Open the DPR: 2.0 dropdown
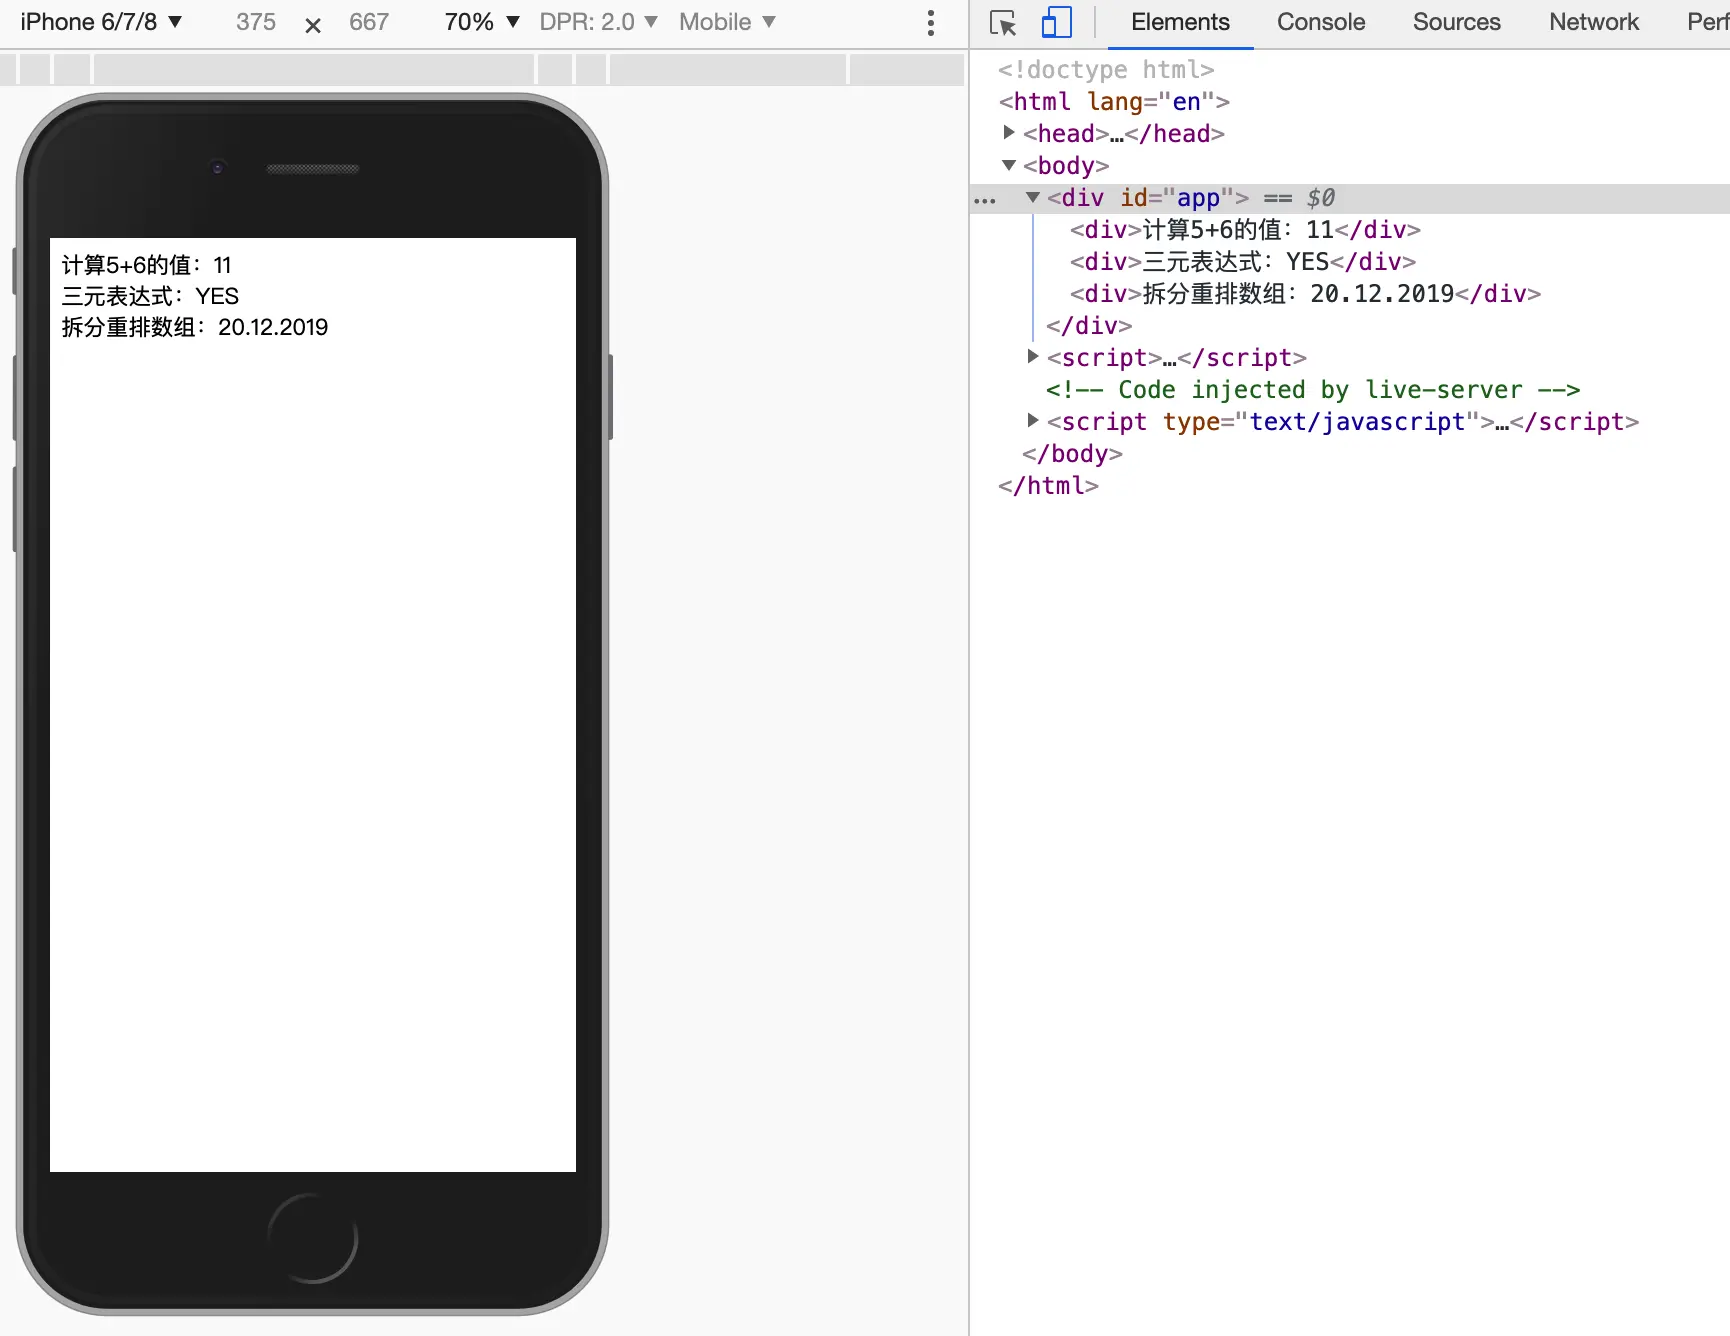The height and width of the screenshot is (1336, 1730). coord(598,22)
